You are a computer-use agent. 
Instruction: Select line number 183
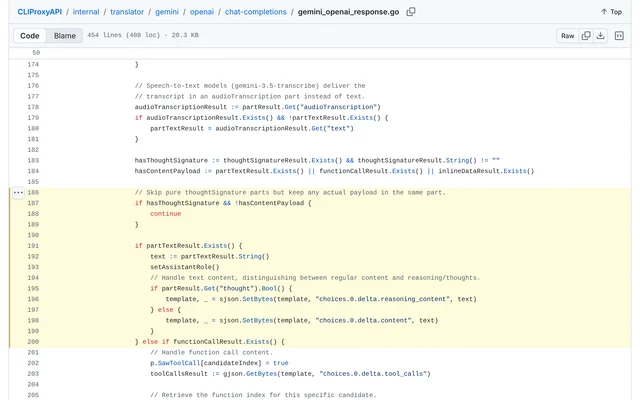click(x=33, y=160)
